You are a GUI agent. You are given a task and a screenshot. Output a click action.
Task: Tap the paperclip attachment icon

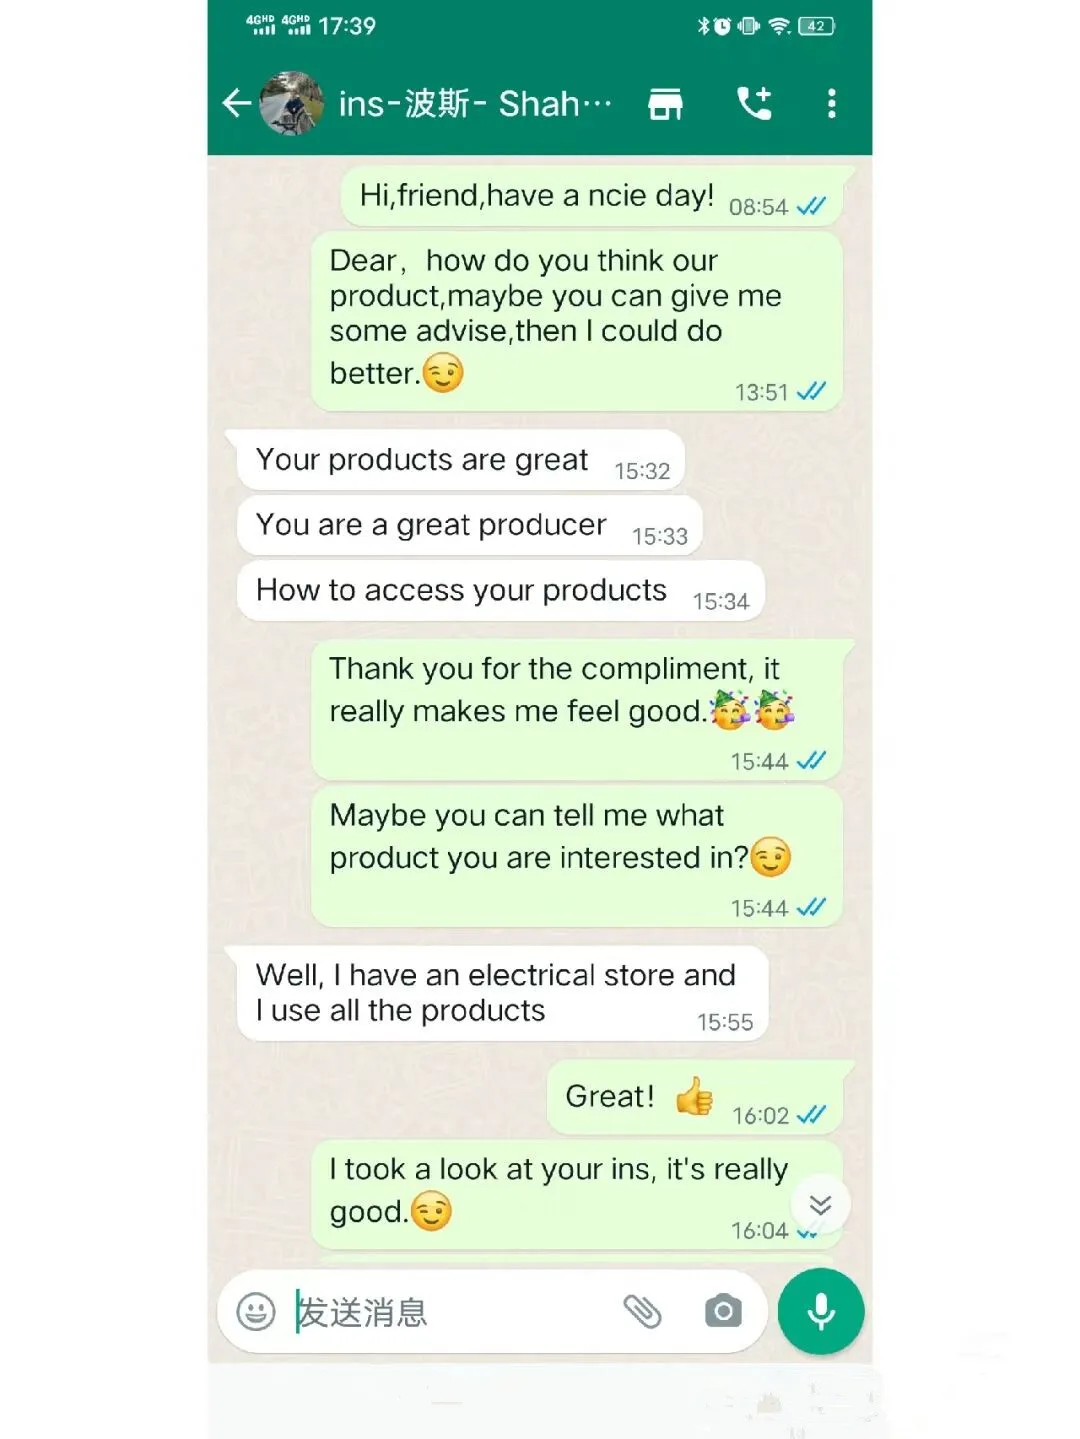[x=642, y=1311]
